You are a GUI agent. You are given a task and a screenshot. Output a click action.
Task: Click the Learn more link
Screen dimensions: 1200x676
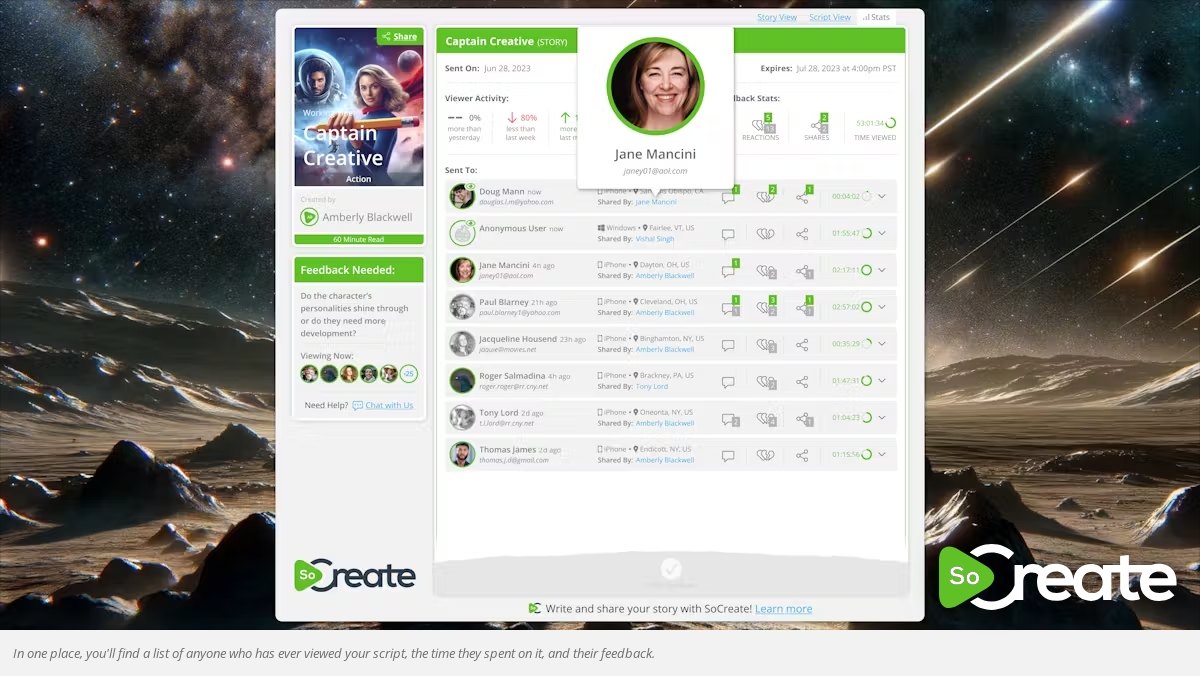[783, 608]
